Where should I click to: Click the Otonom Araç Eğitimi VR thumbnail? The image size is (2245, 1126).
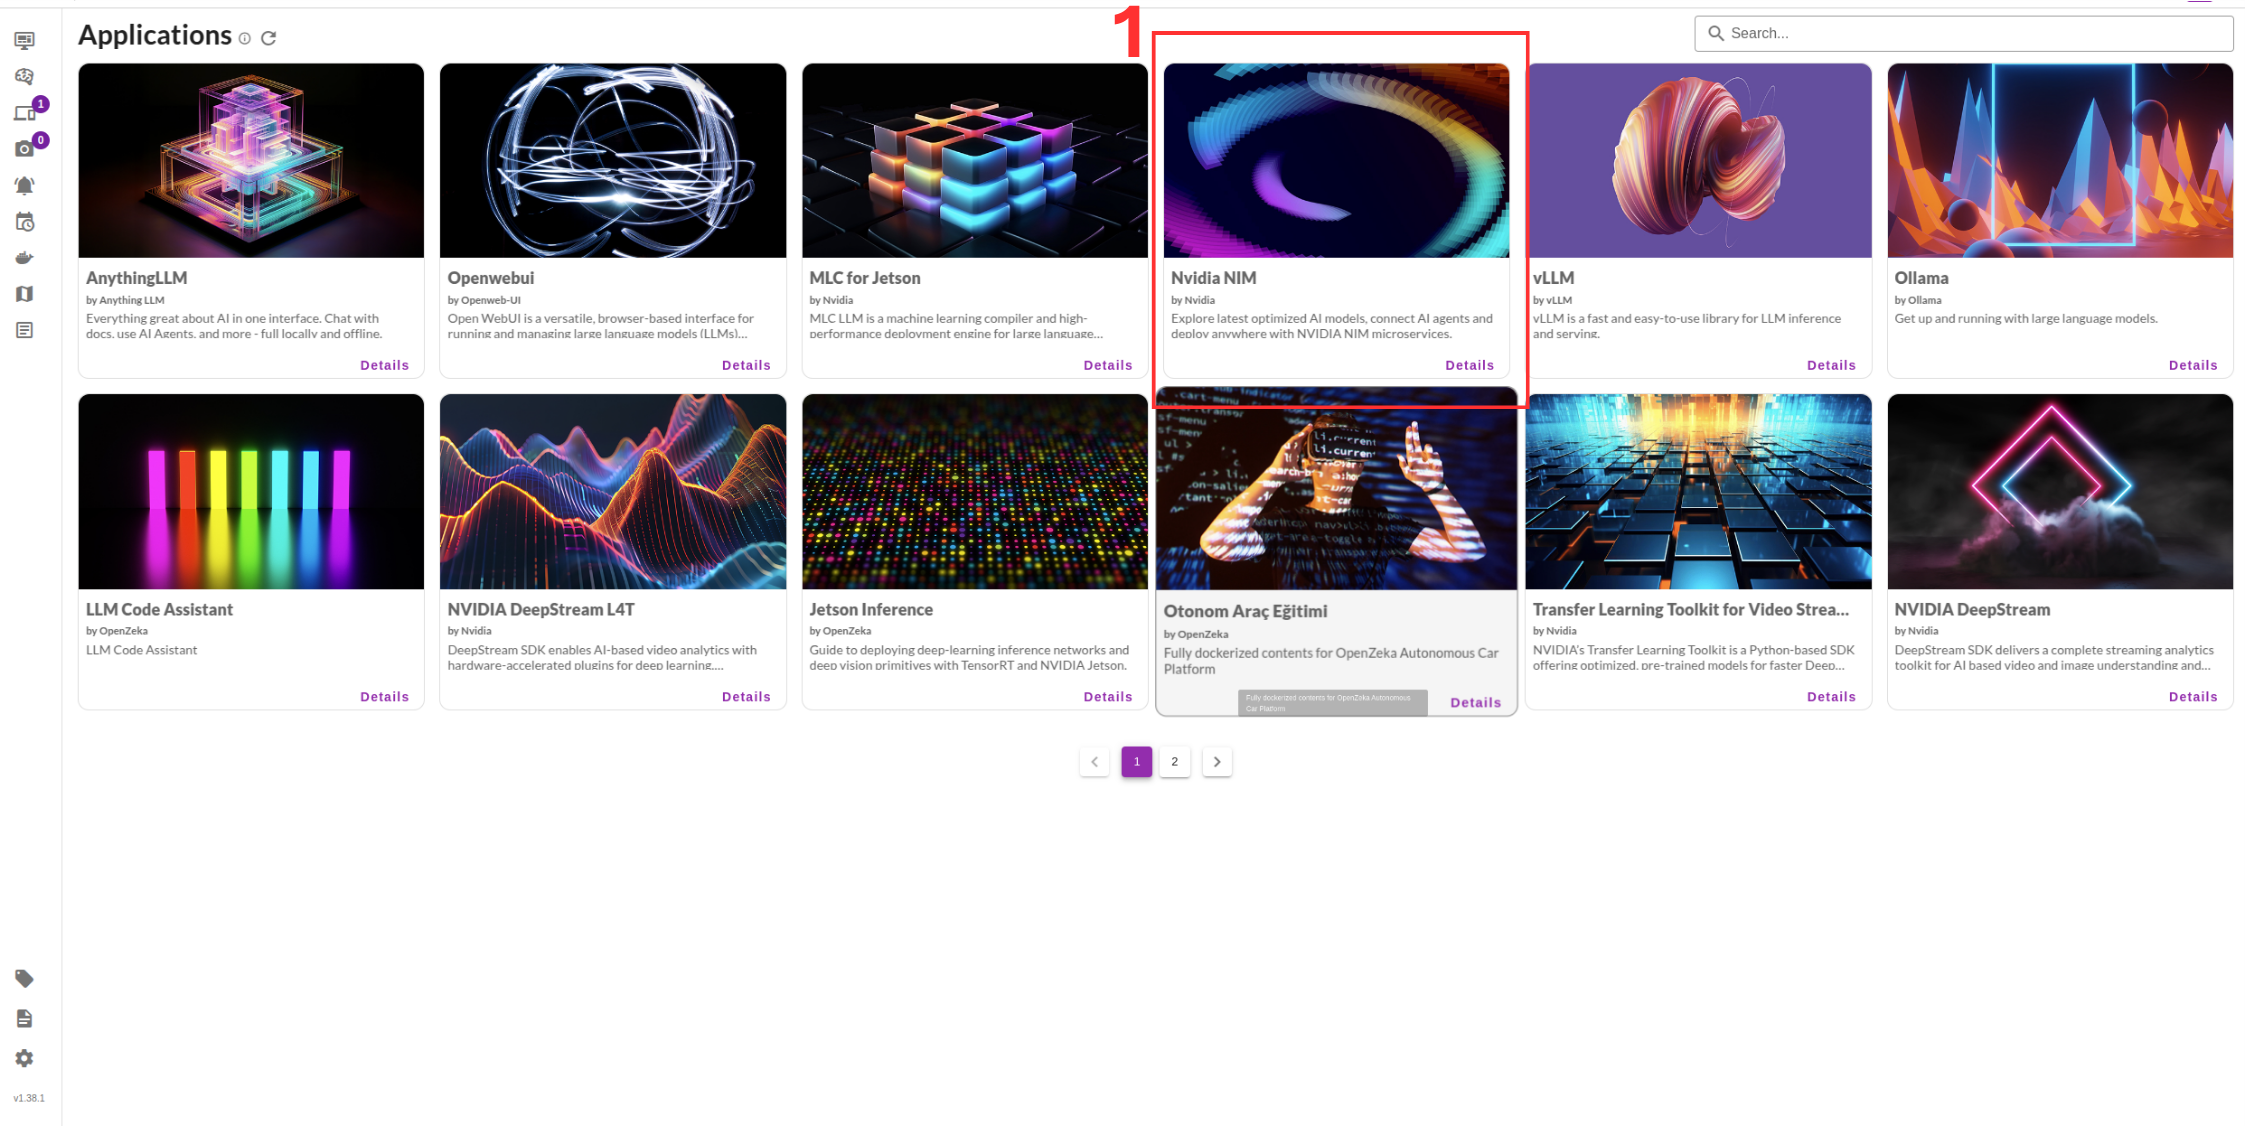point(1336,490)
